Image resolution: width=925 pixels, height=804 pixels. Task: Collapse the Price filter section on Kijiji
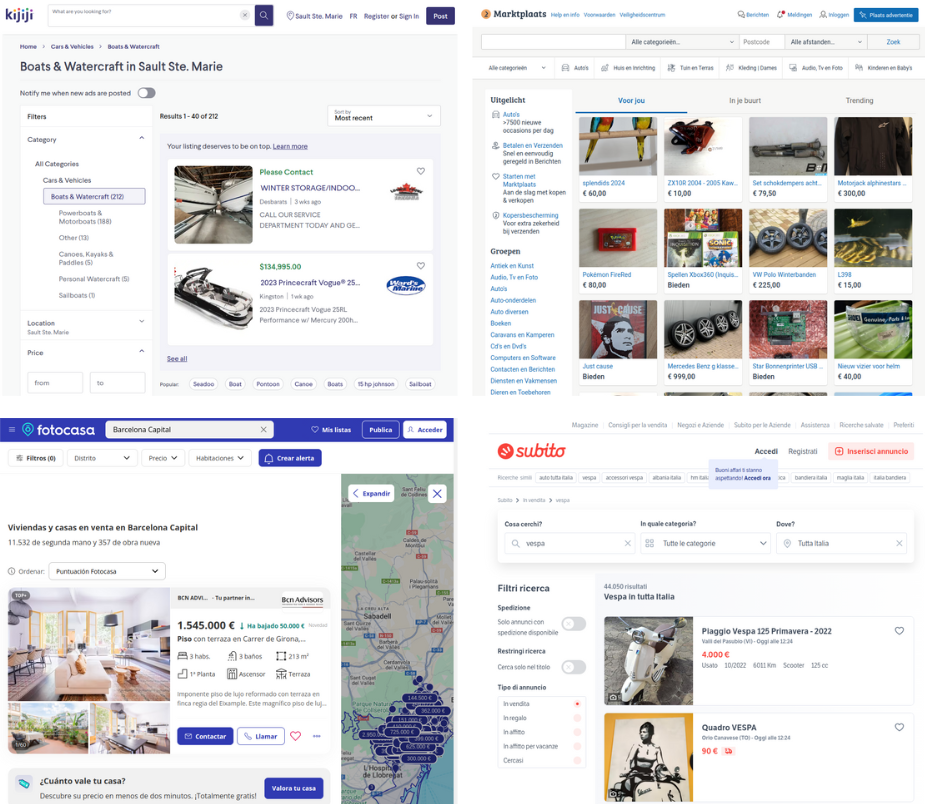click(x=142, y=352)
